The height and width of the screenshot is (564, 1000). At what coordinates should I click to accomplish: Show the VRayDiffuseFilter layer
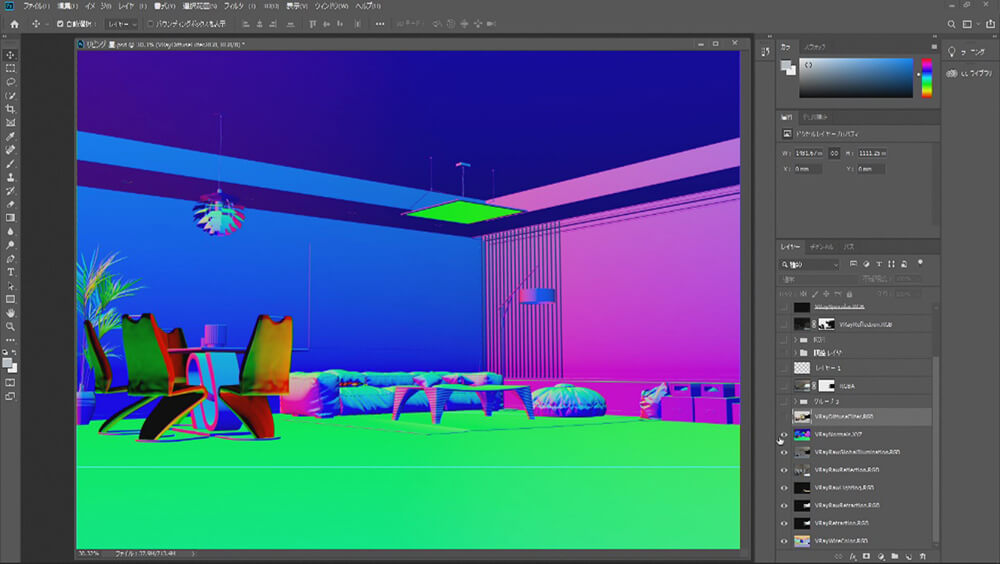(784, 417)
